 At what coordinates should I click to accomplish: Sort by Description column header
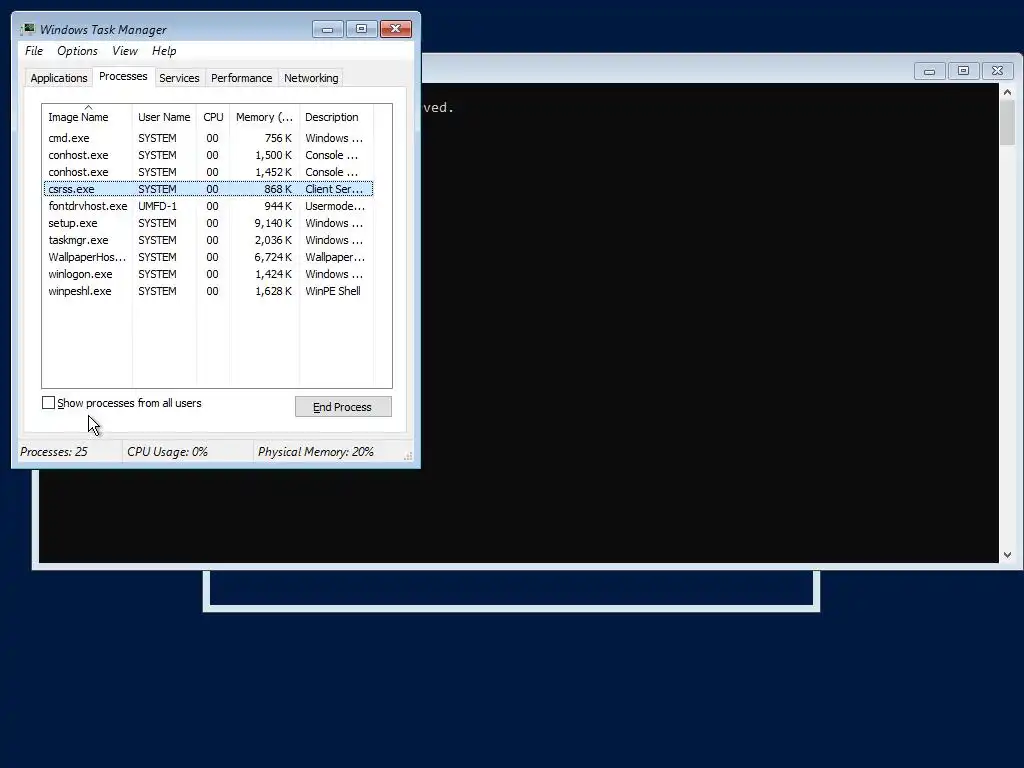click(336, 117)
